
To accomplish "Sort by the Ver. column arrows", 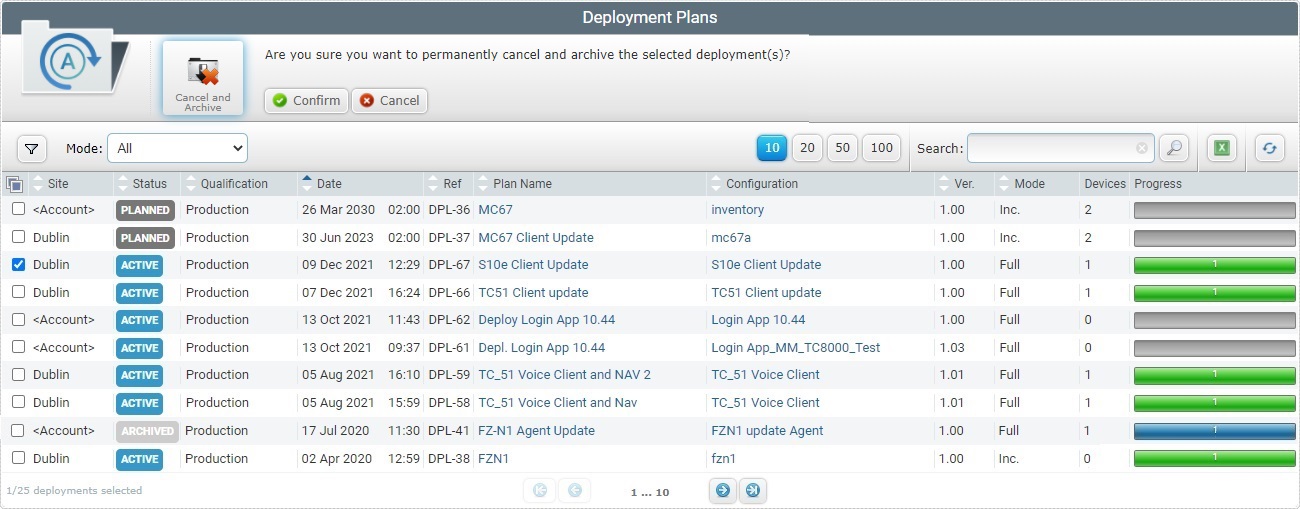I will click(x=945, y=184).
